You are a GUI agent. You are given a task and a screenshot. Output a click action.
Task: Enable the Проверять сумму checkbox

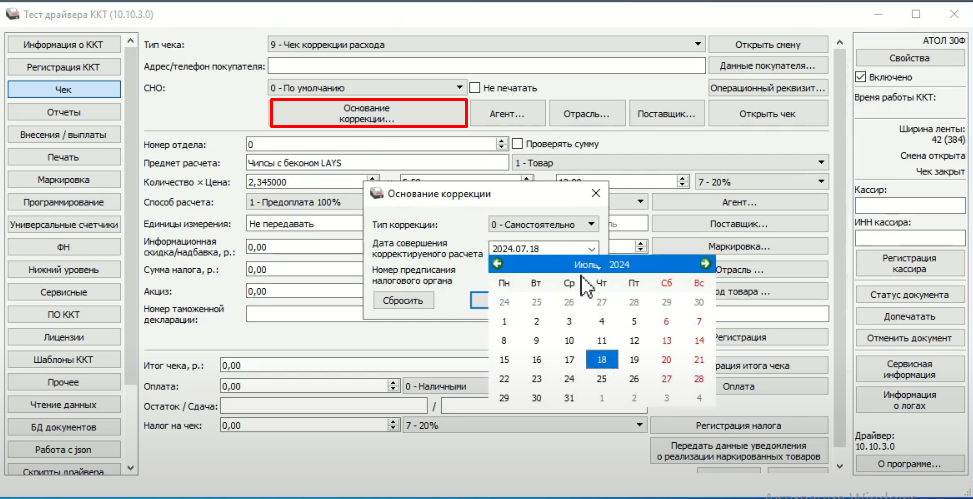518,144
